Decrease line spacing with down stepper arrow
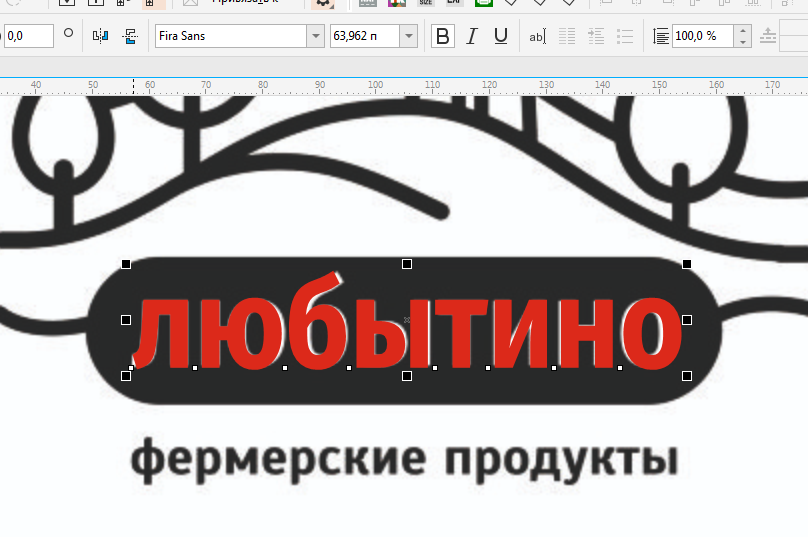Screen dimensions: 808x537 click(743, 42)
